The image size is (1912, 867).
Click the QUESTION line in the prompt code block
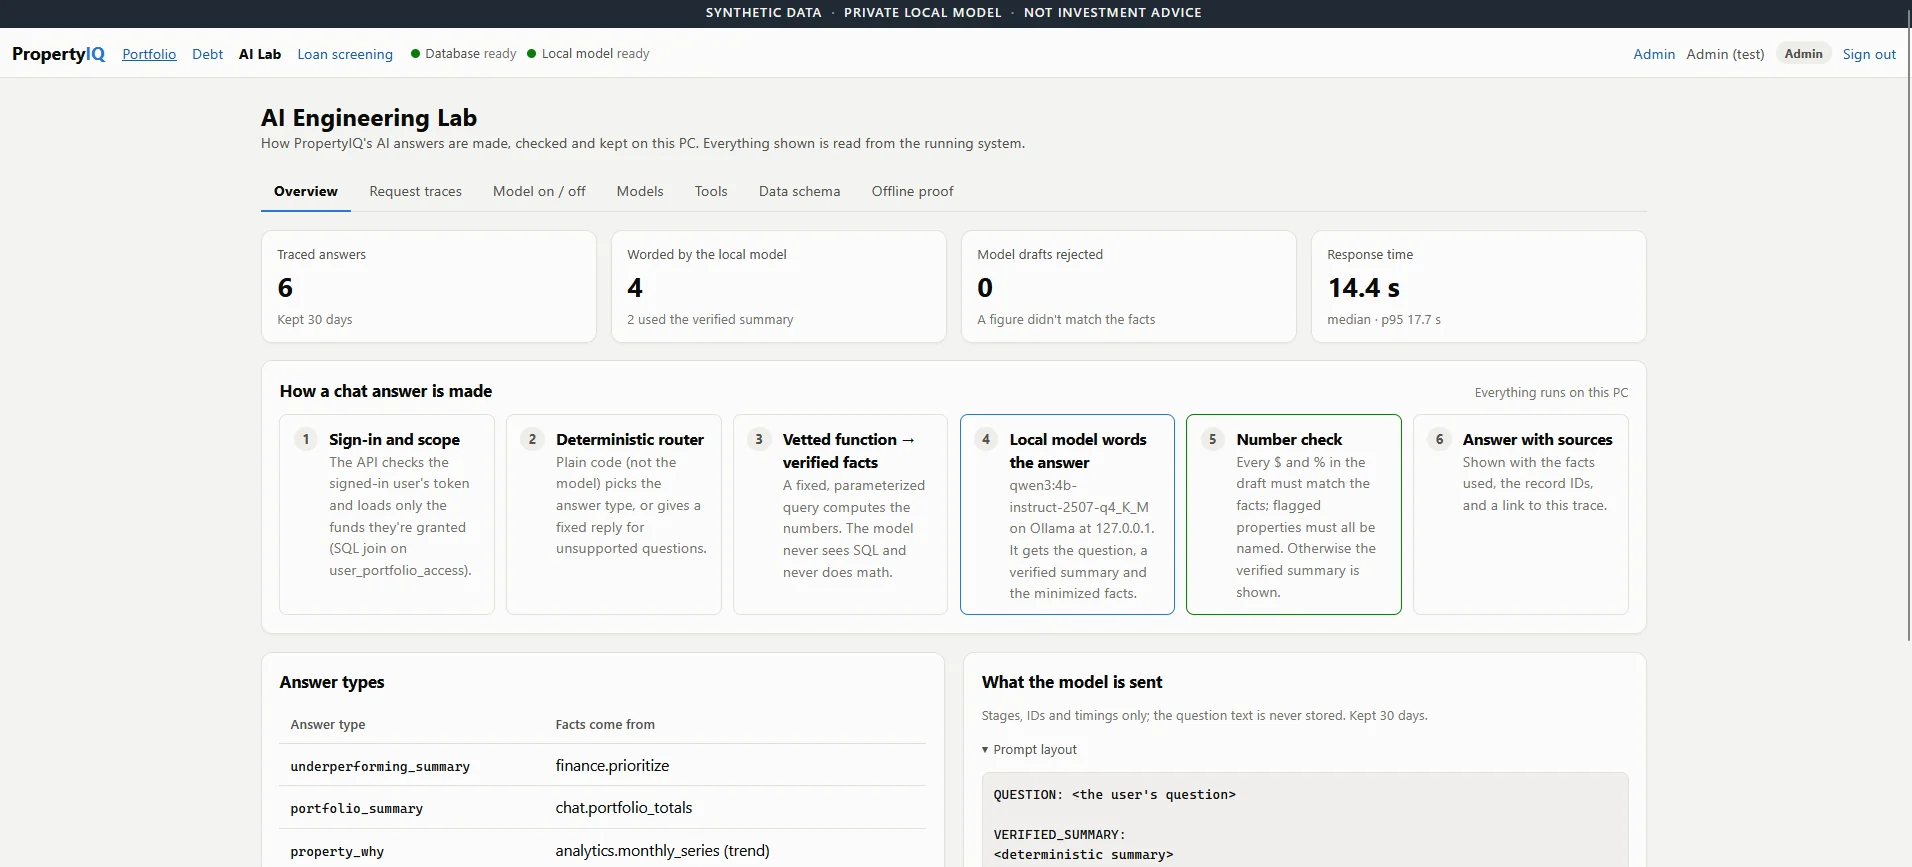coord(1114,794)
